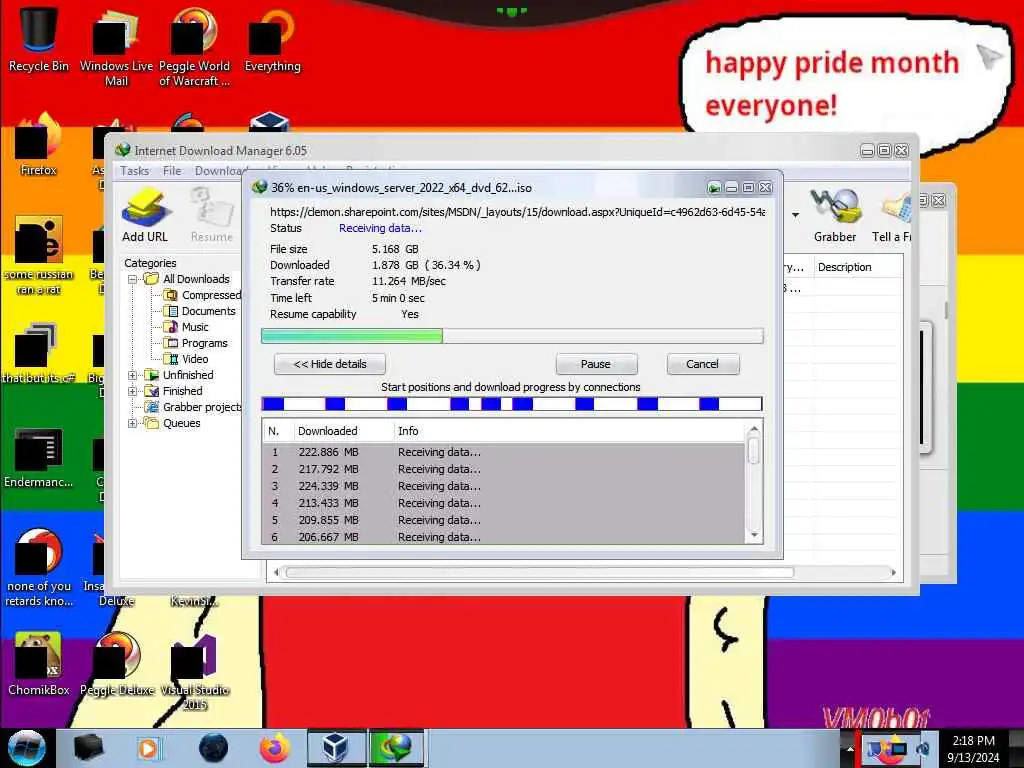Open the Grabber tool in IDM toolbar
Screen dimensions: 1024x768
point(835,215)
